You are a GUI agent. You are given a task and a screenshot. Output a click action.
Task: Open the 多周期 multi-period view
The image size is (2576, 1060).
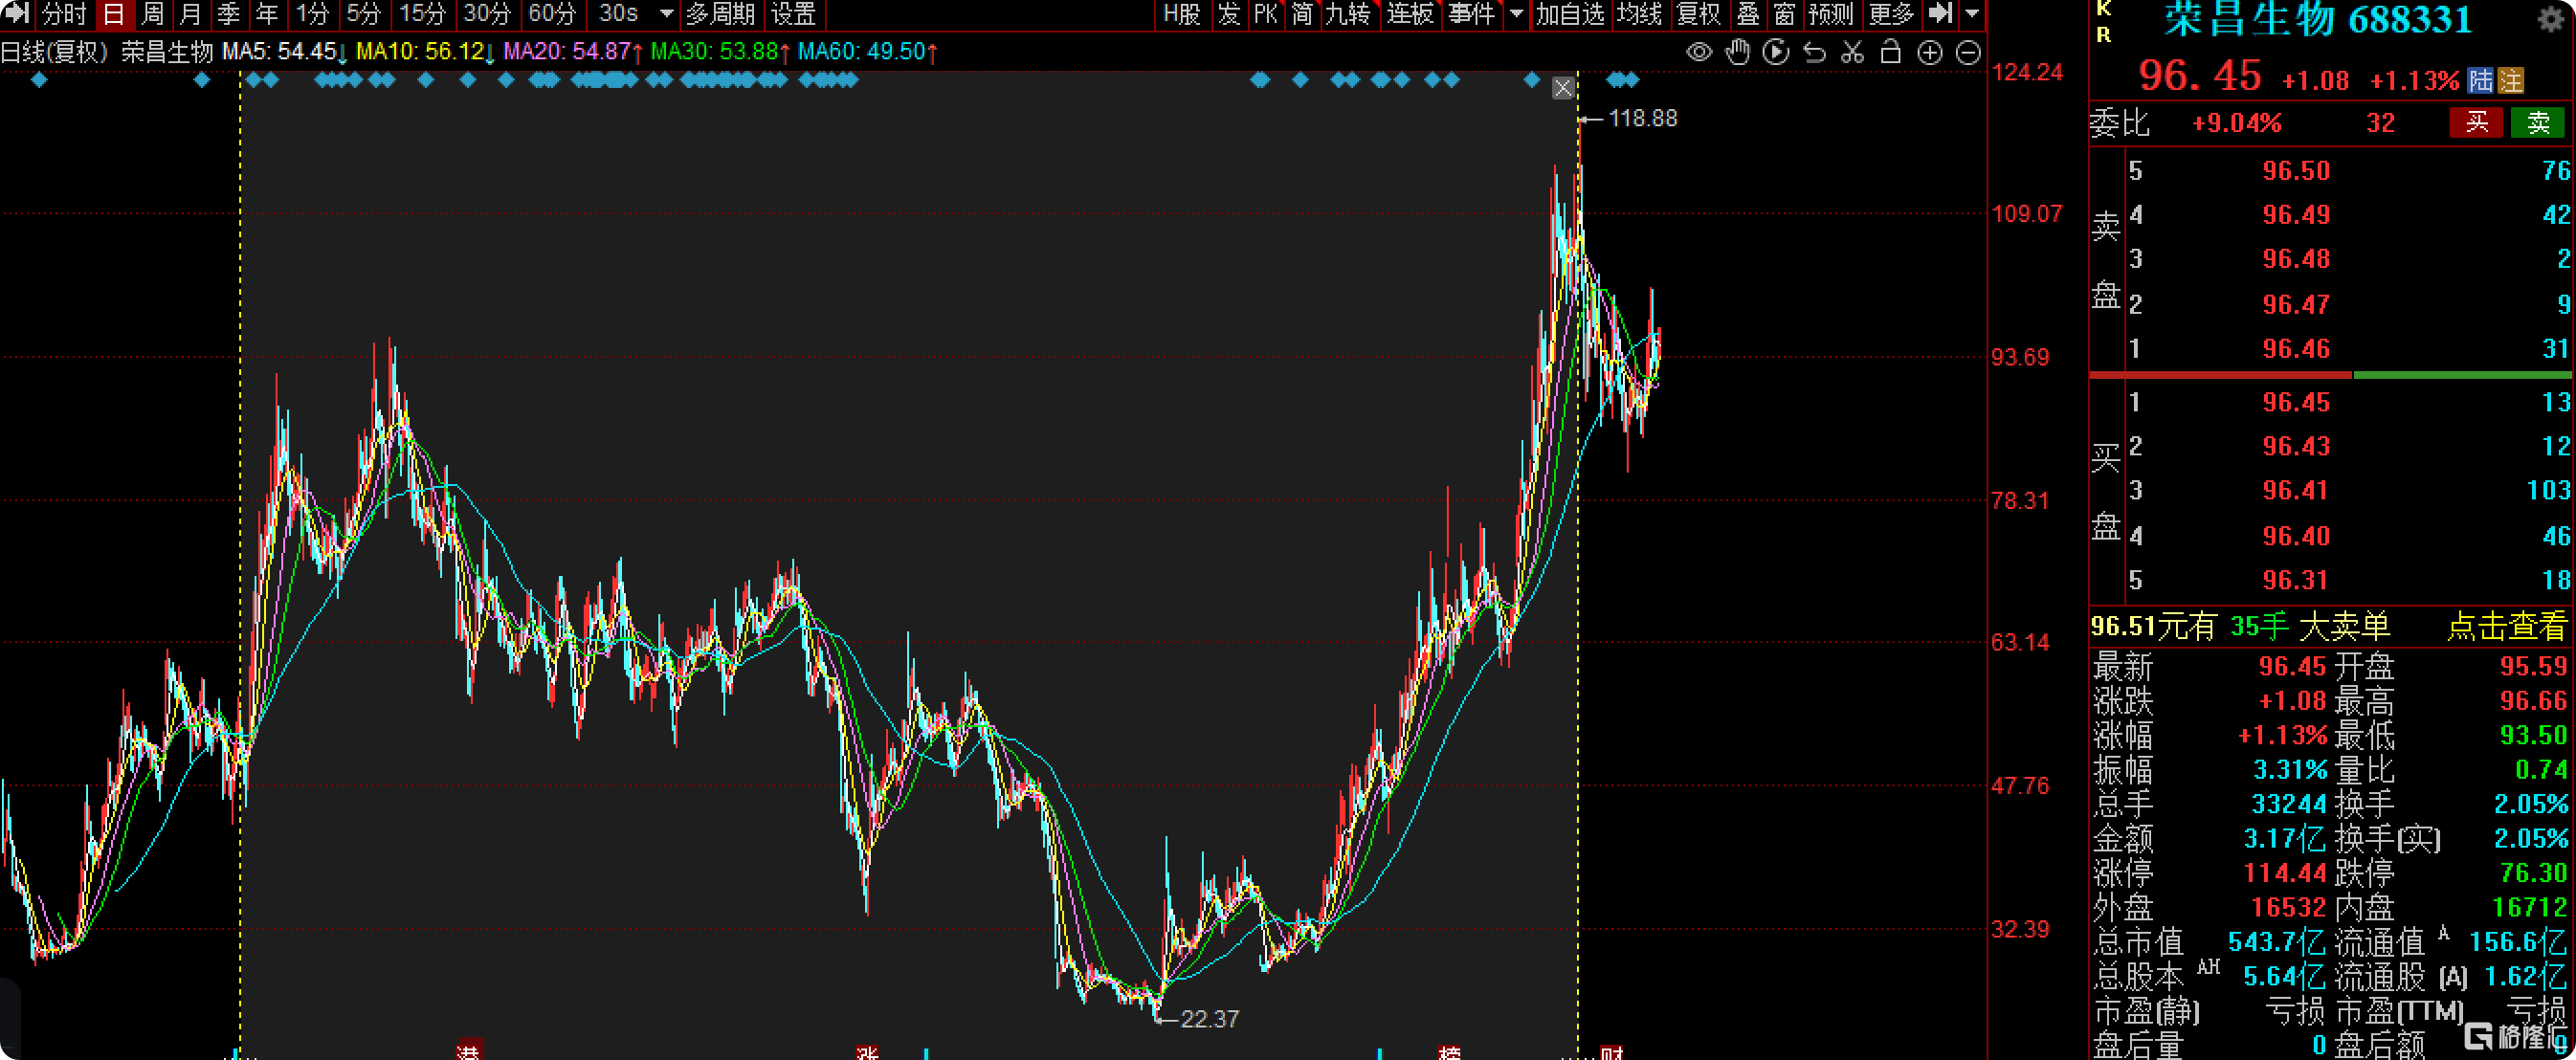720,14
